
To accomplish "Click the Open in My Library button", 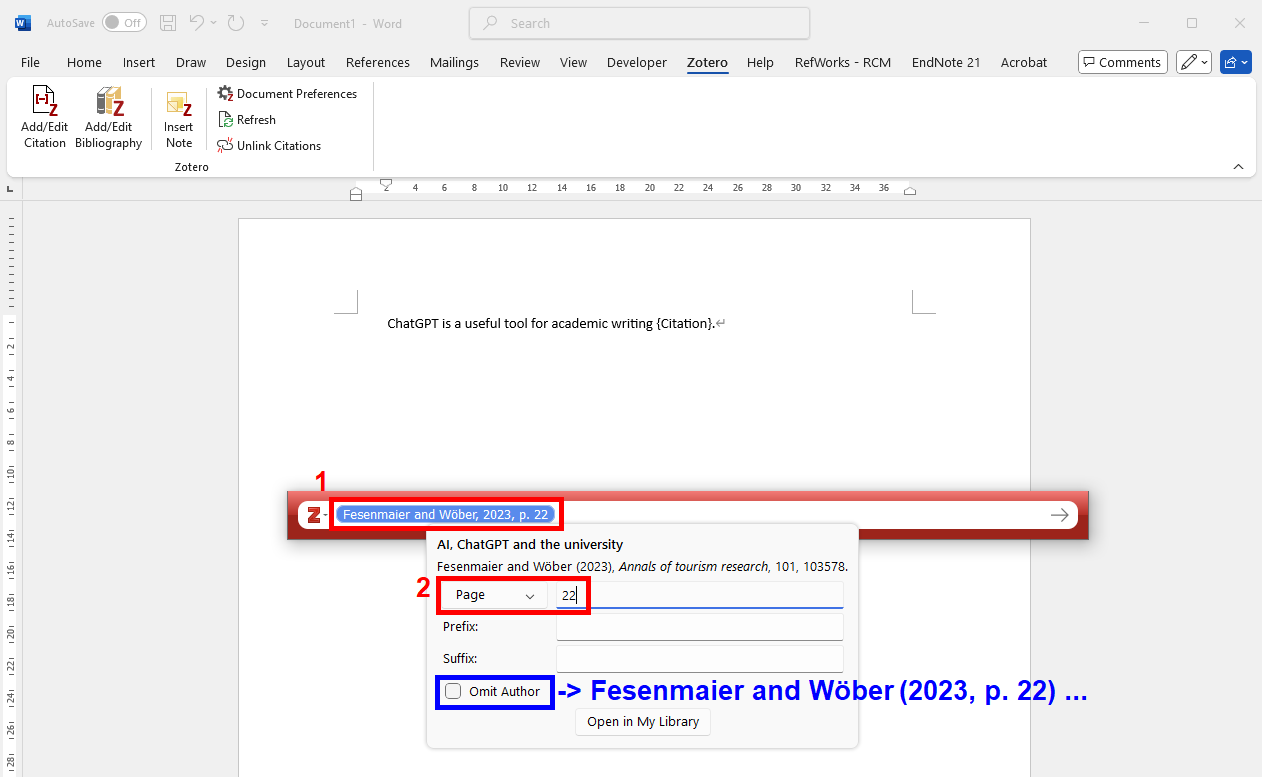I will coord(643,722).
